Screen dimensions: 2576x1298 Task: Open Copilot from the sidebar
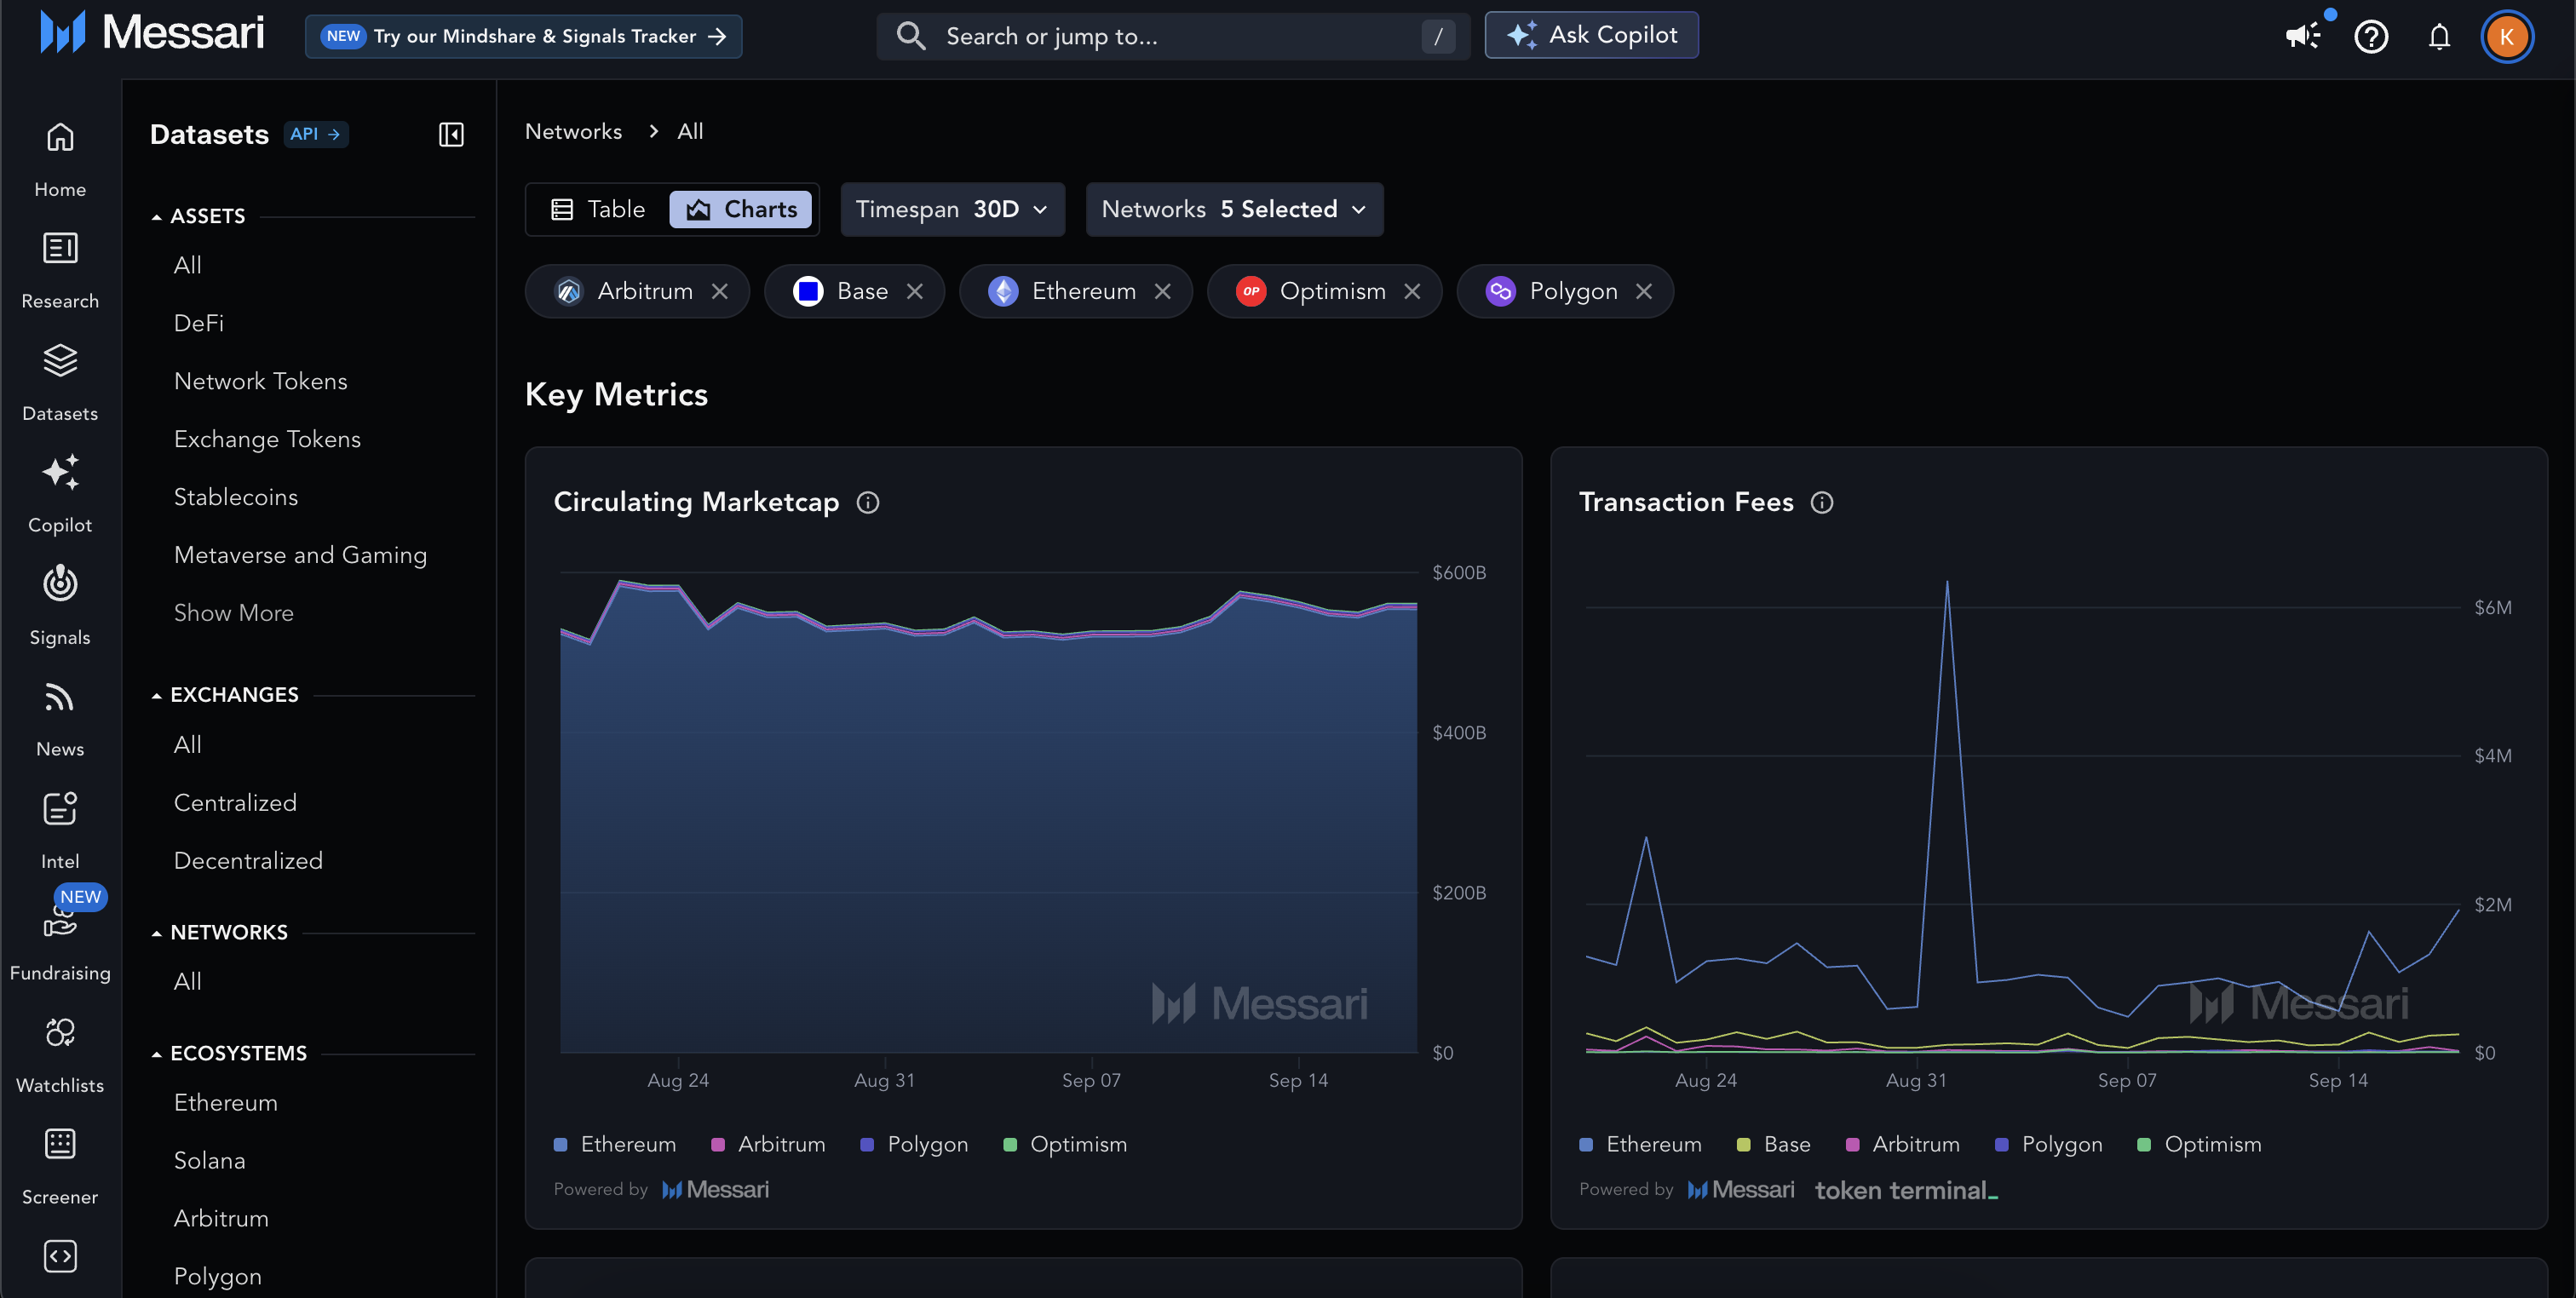click(60, 495)
